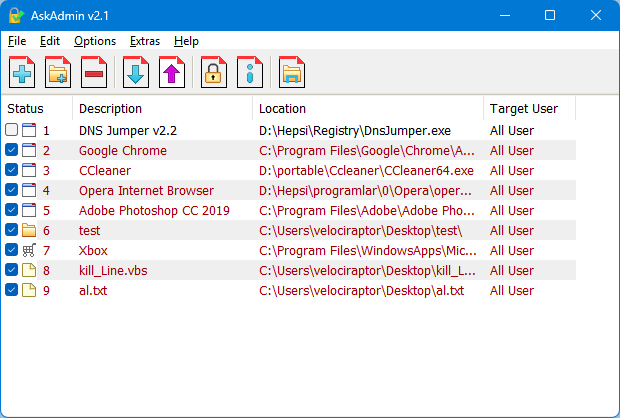
Task: Open the Extras menu
Action: [145, 41]
